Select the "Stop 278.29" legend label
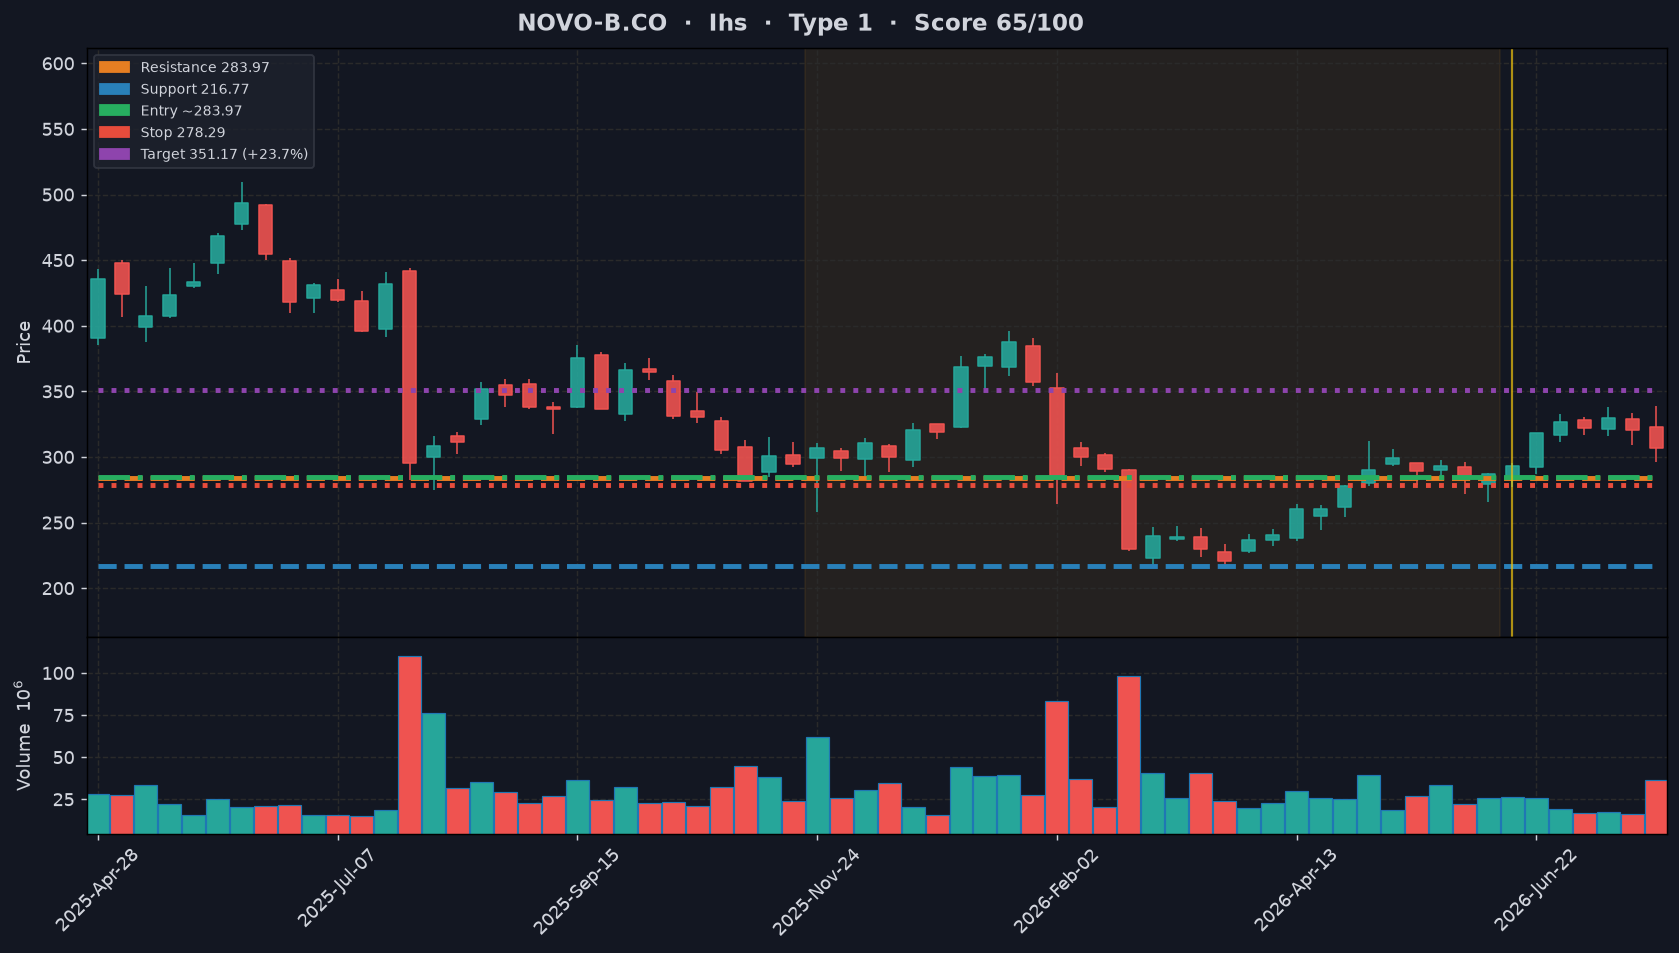Viewport: 1679px width, 953px height. click(x=183, y=132)
